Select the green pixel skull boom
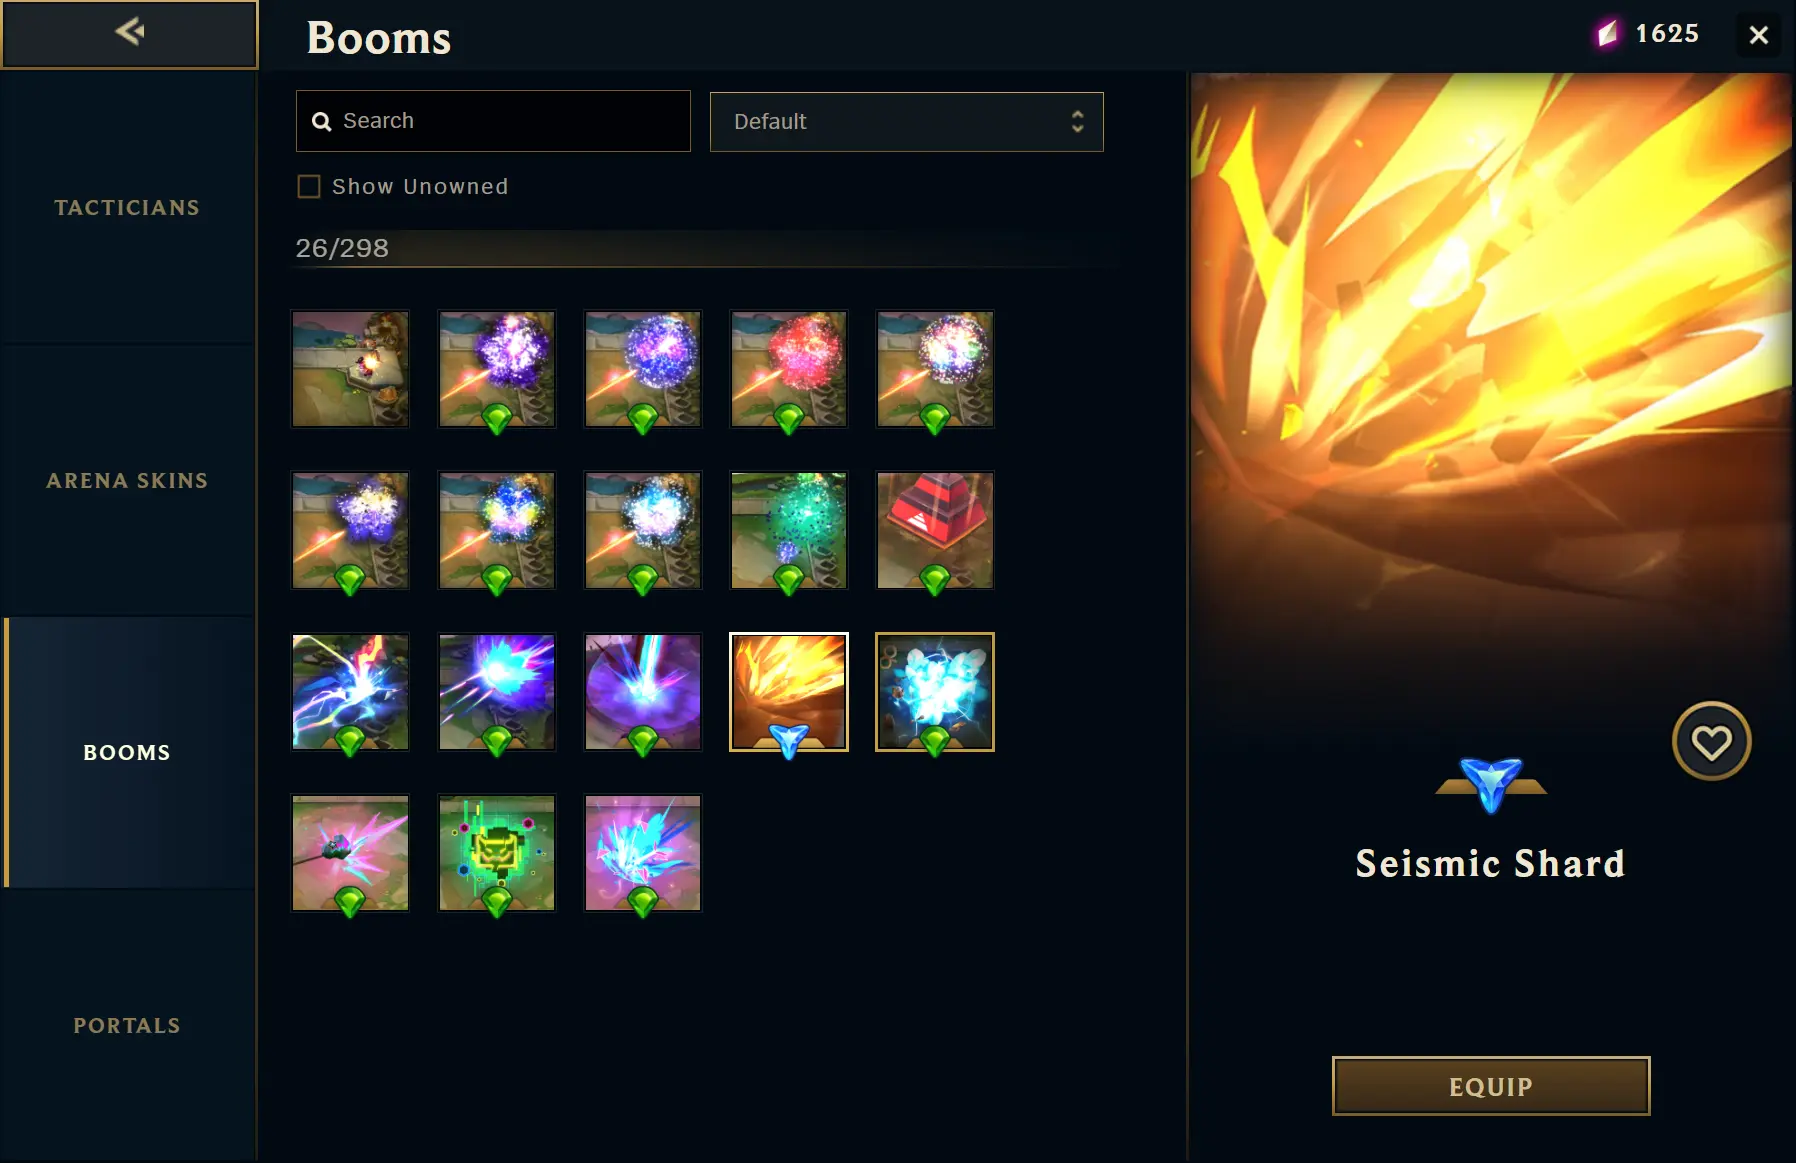1796x1163 pixels. point(497,853)
